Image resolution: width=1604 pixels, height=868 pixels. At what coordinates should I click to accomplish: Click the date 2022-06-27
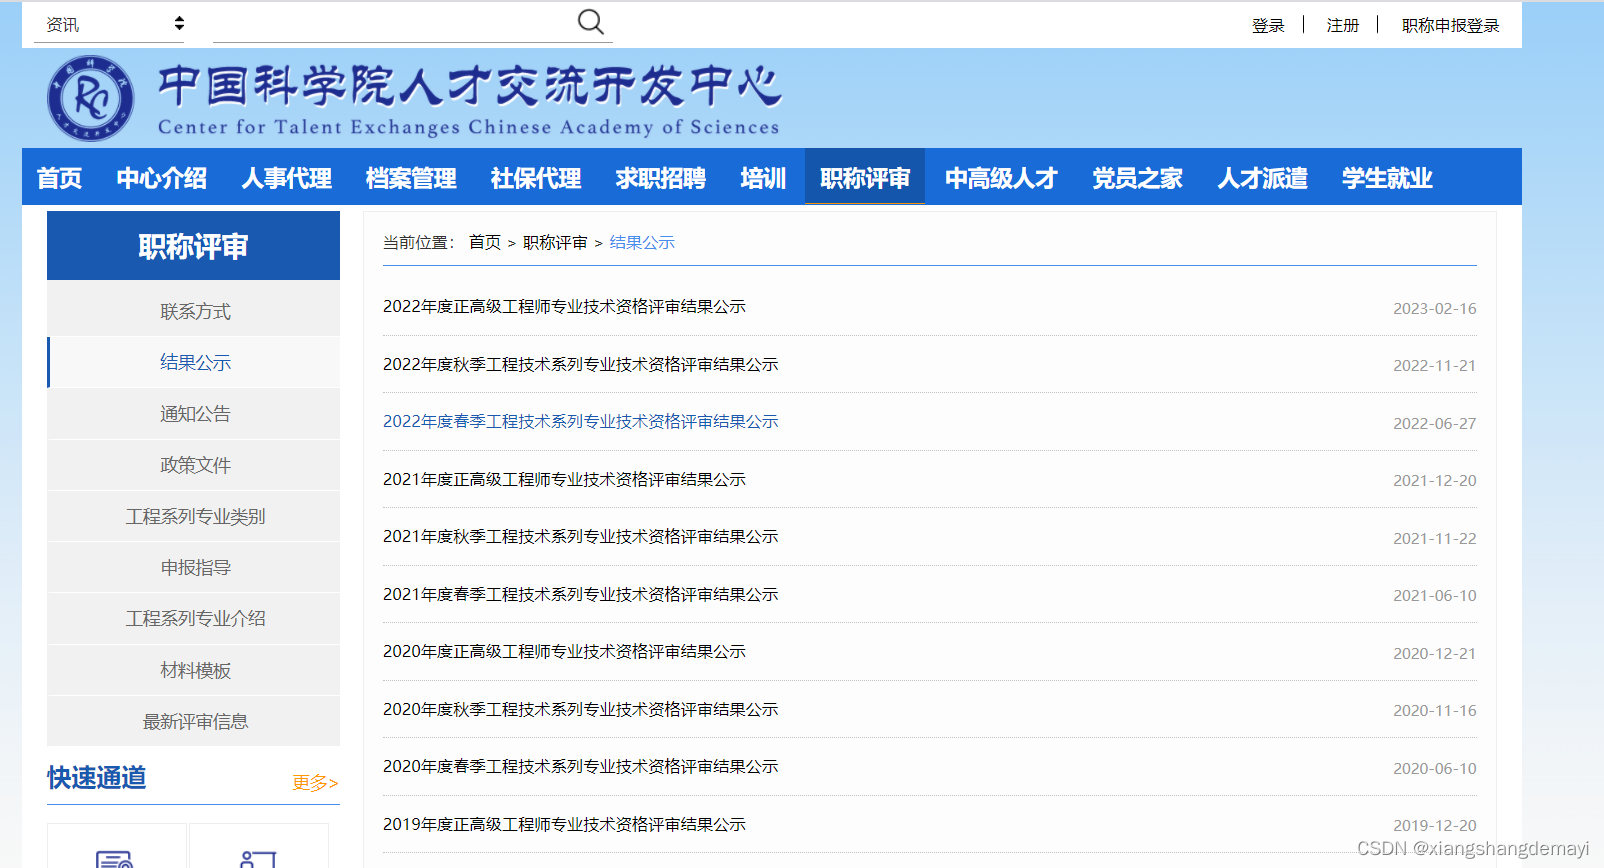pyautogui.click(x=1434, y=424)
